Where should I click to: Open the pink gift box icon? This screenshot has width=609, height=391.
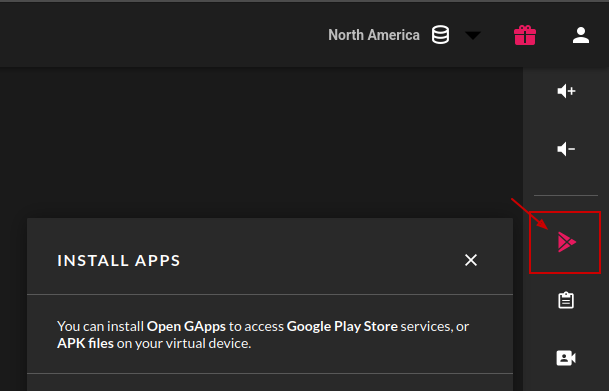click(525, 35)
